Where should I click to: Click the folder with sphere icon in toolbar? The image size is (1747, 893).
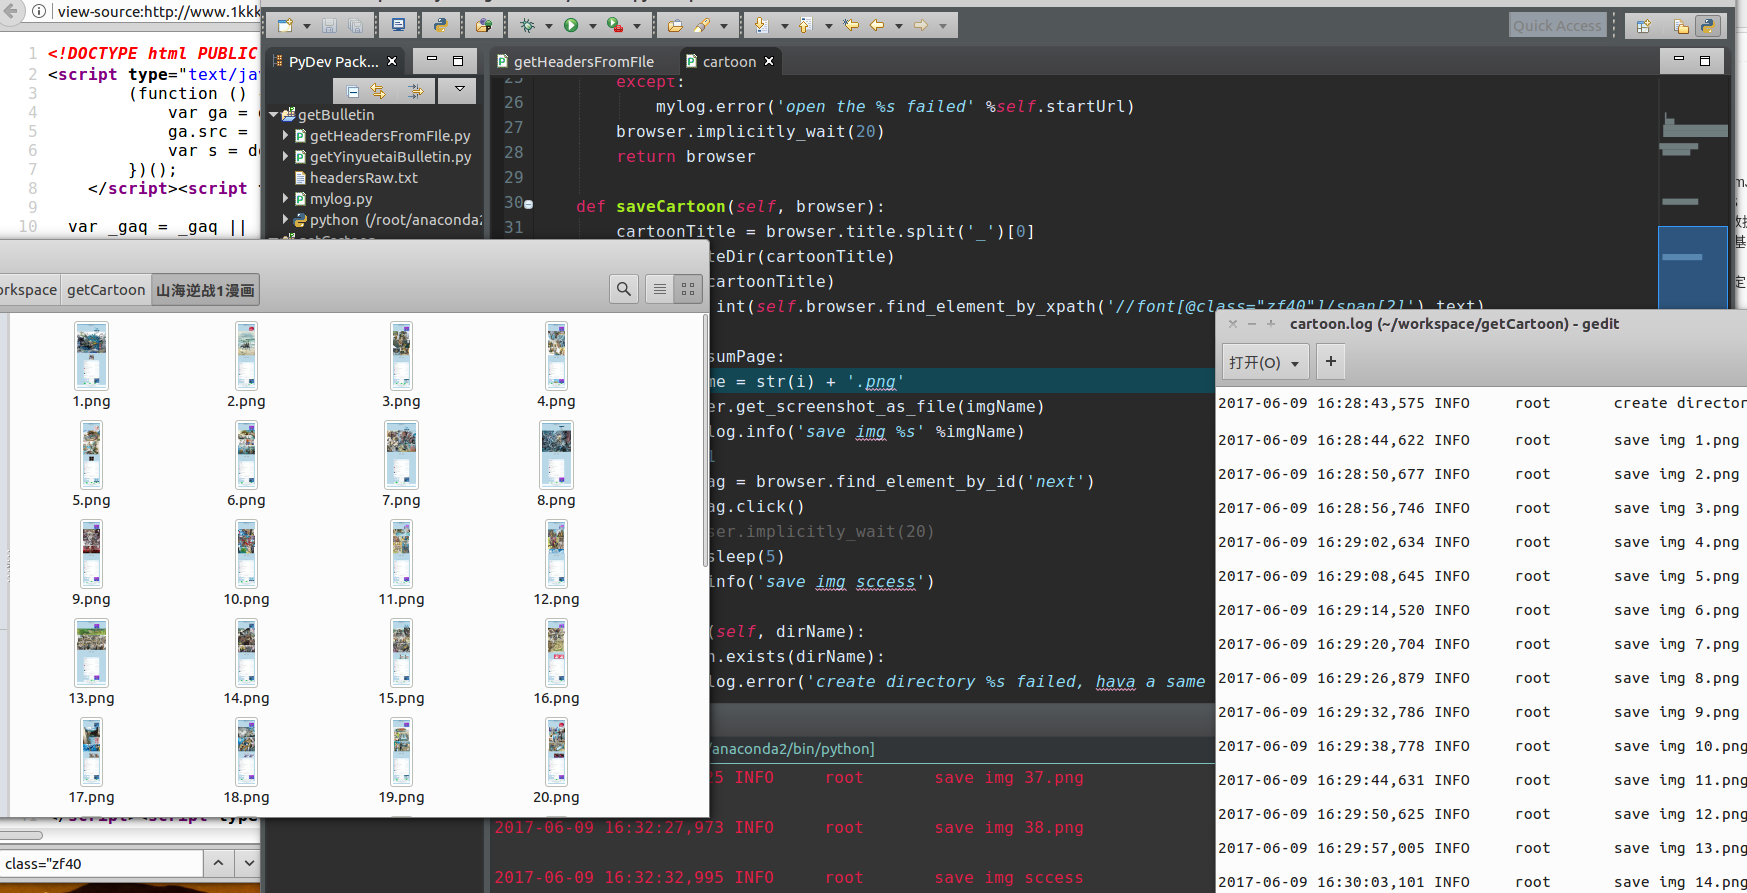(x=483, y=25)
